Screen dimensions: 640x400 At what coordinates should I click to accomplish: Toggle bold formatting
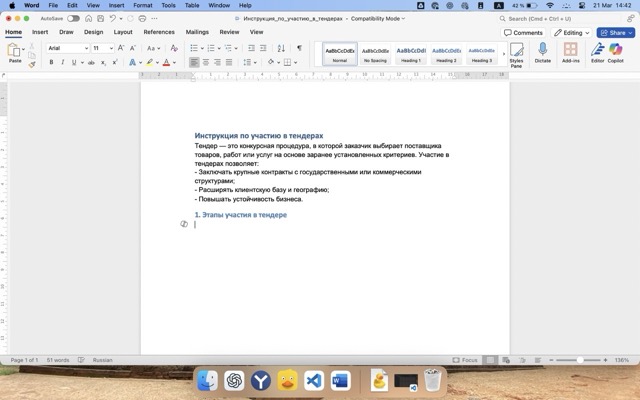51,62
